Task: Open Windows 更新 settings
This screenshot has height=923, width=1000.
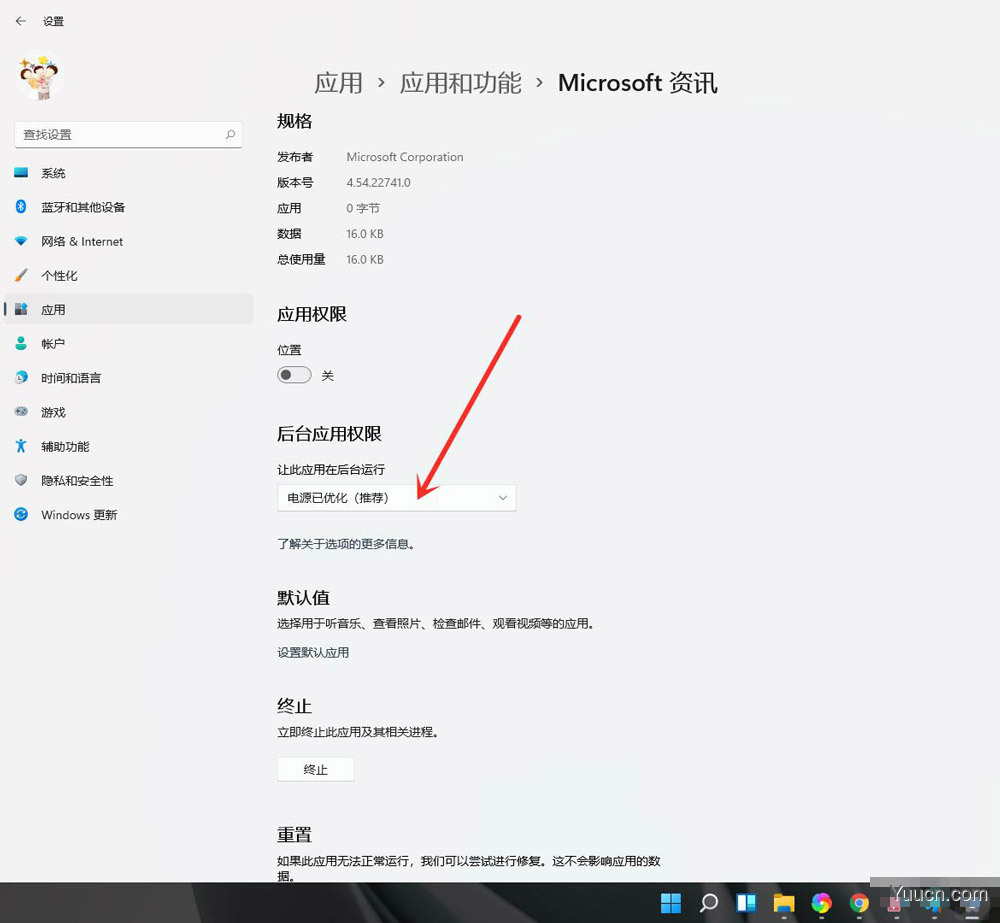Action: pos(129,515)
